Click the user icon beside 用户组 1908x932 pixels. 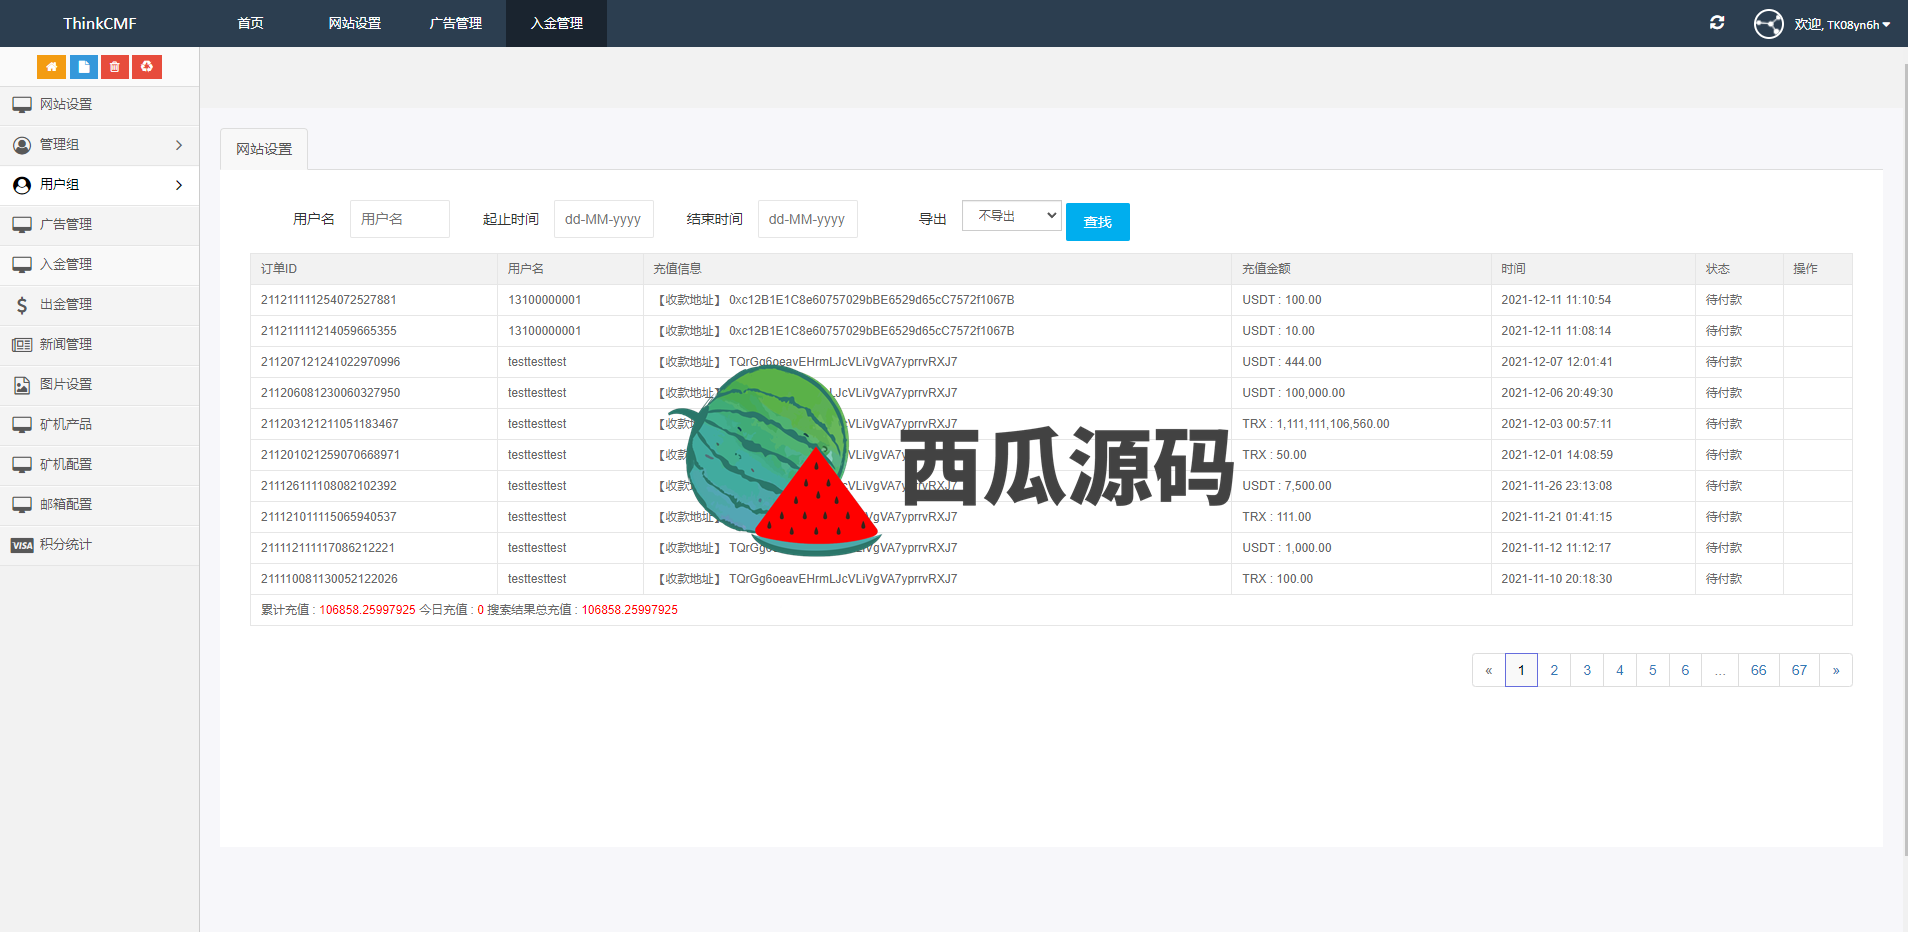(22, 185)
